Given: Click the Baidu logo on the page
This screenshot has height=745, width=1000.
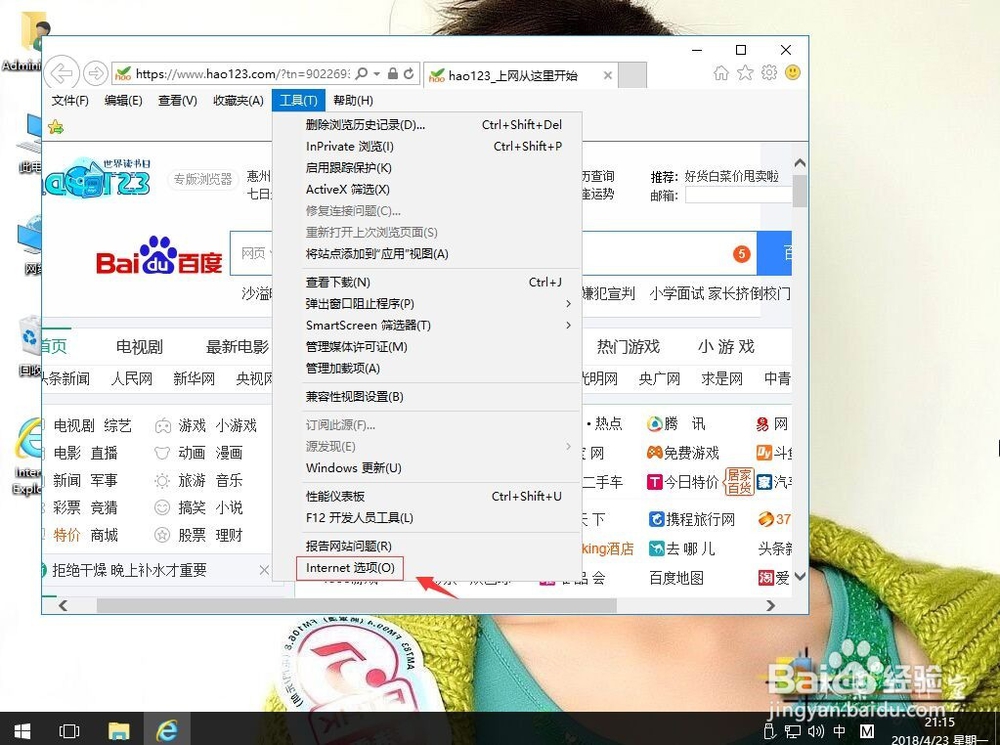Looking at the screenshot, I should [x=159, y=256].
